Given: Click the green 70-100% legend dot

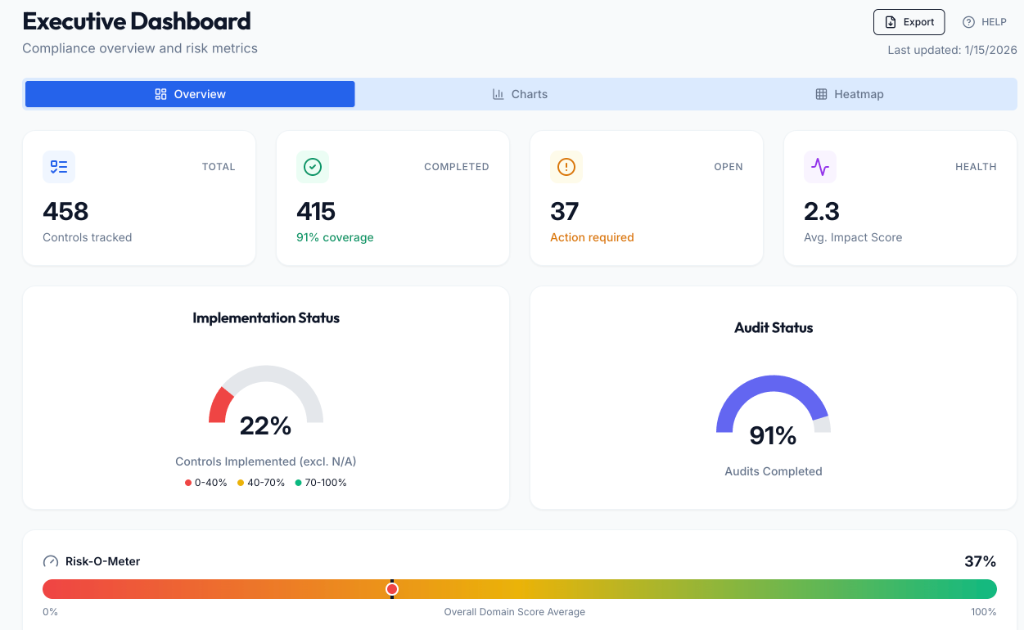Looking at the screenshot, I should coord(298,483).
